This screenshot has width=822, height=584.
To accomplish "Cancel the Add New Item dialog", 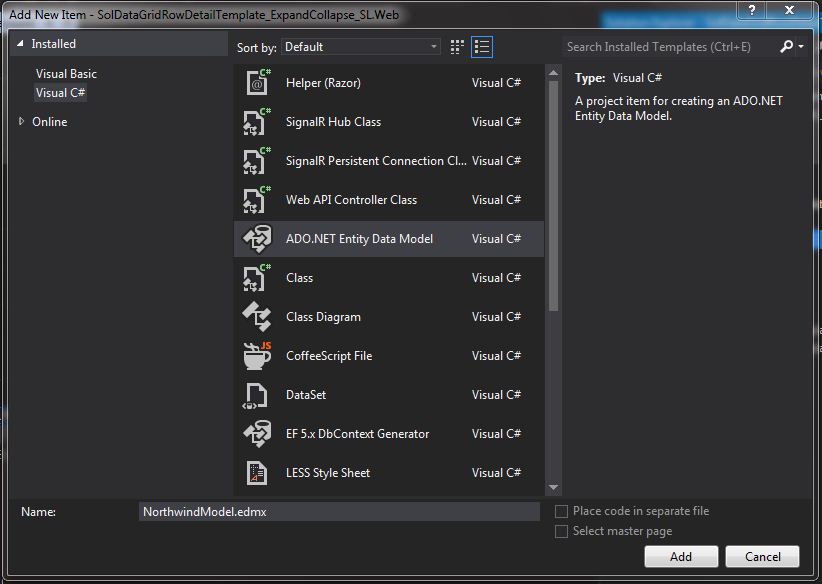I will click(x=762, y=556).
